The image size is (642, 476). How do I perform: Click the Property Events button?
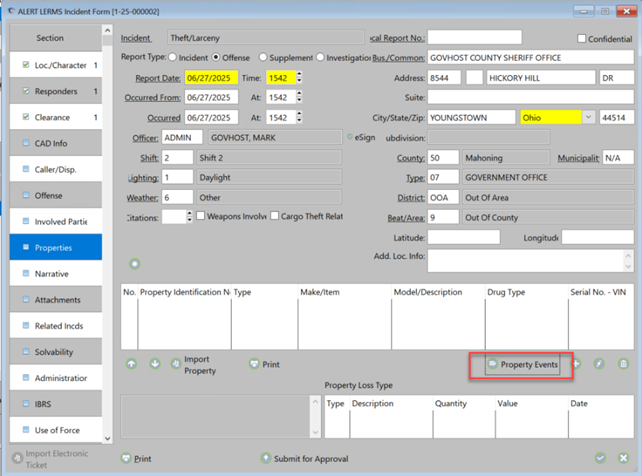(x=523, y=365)
